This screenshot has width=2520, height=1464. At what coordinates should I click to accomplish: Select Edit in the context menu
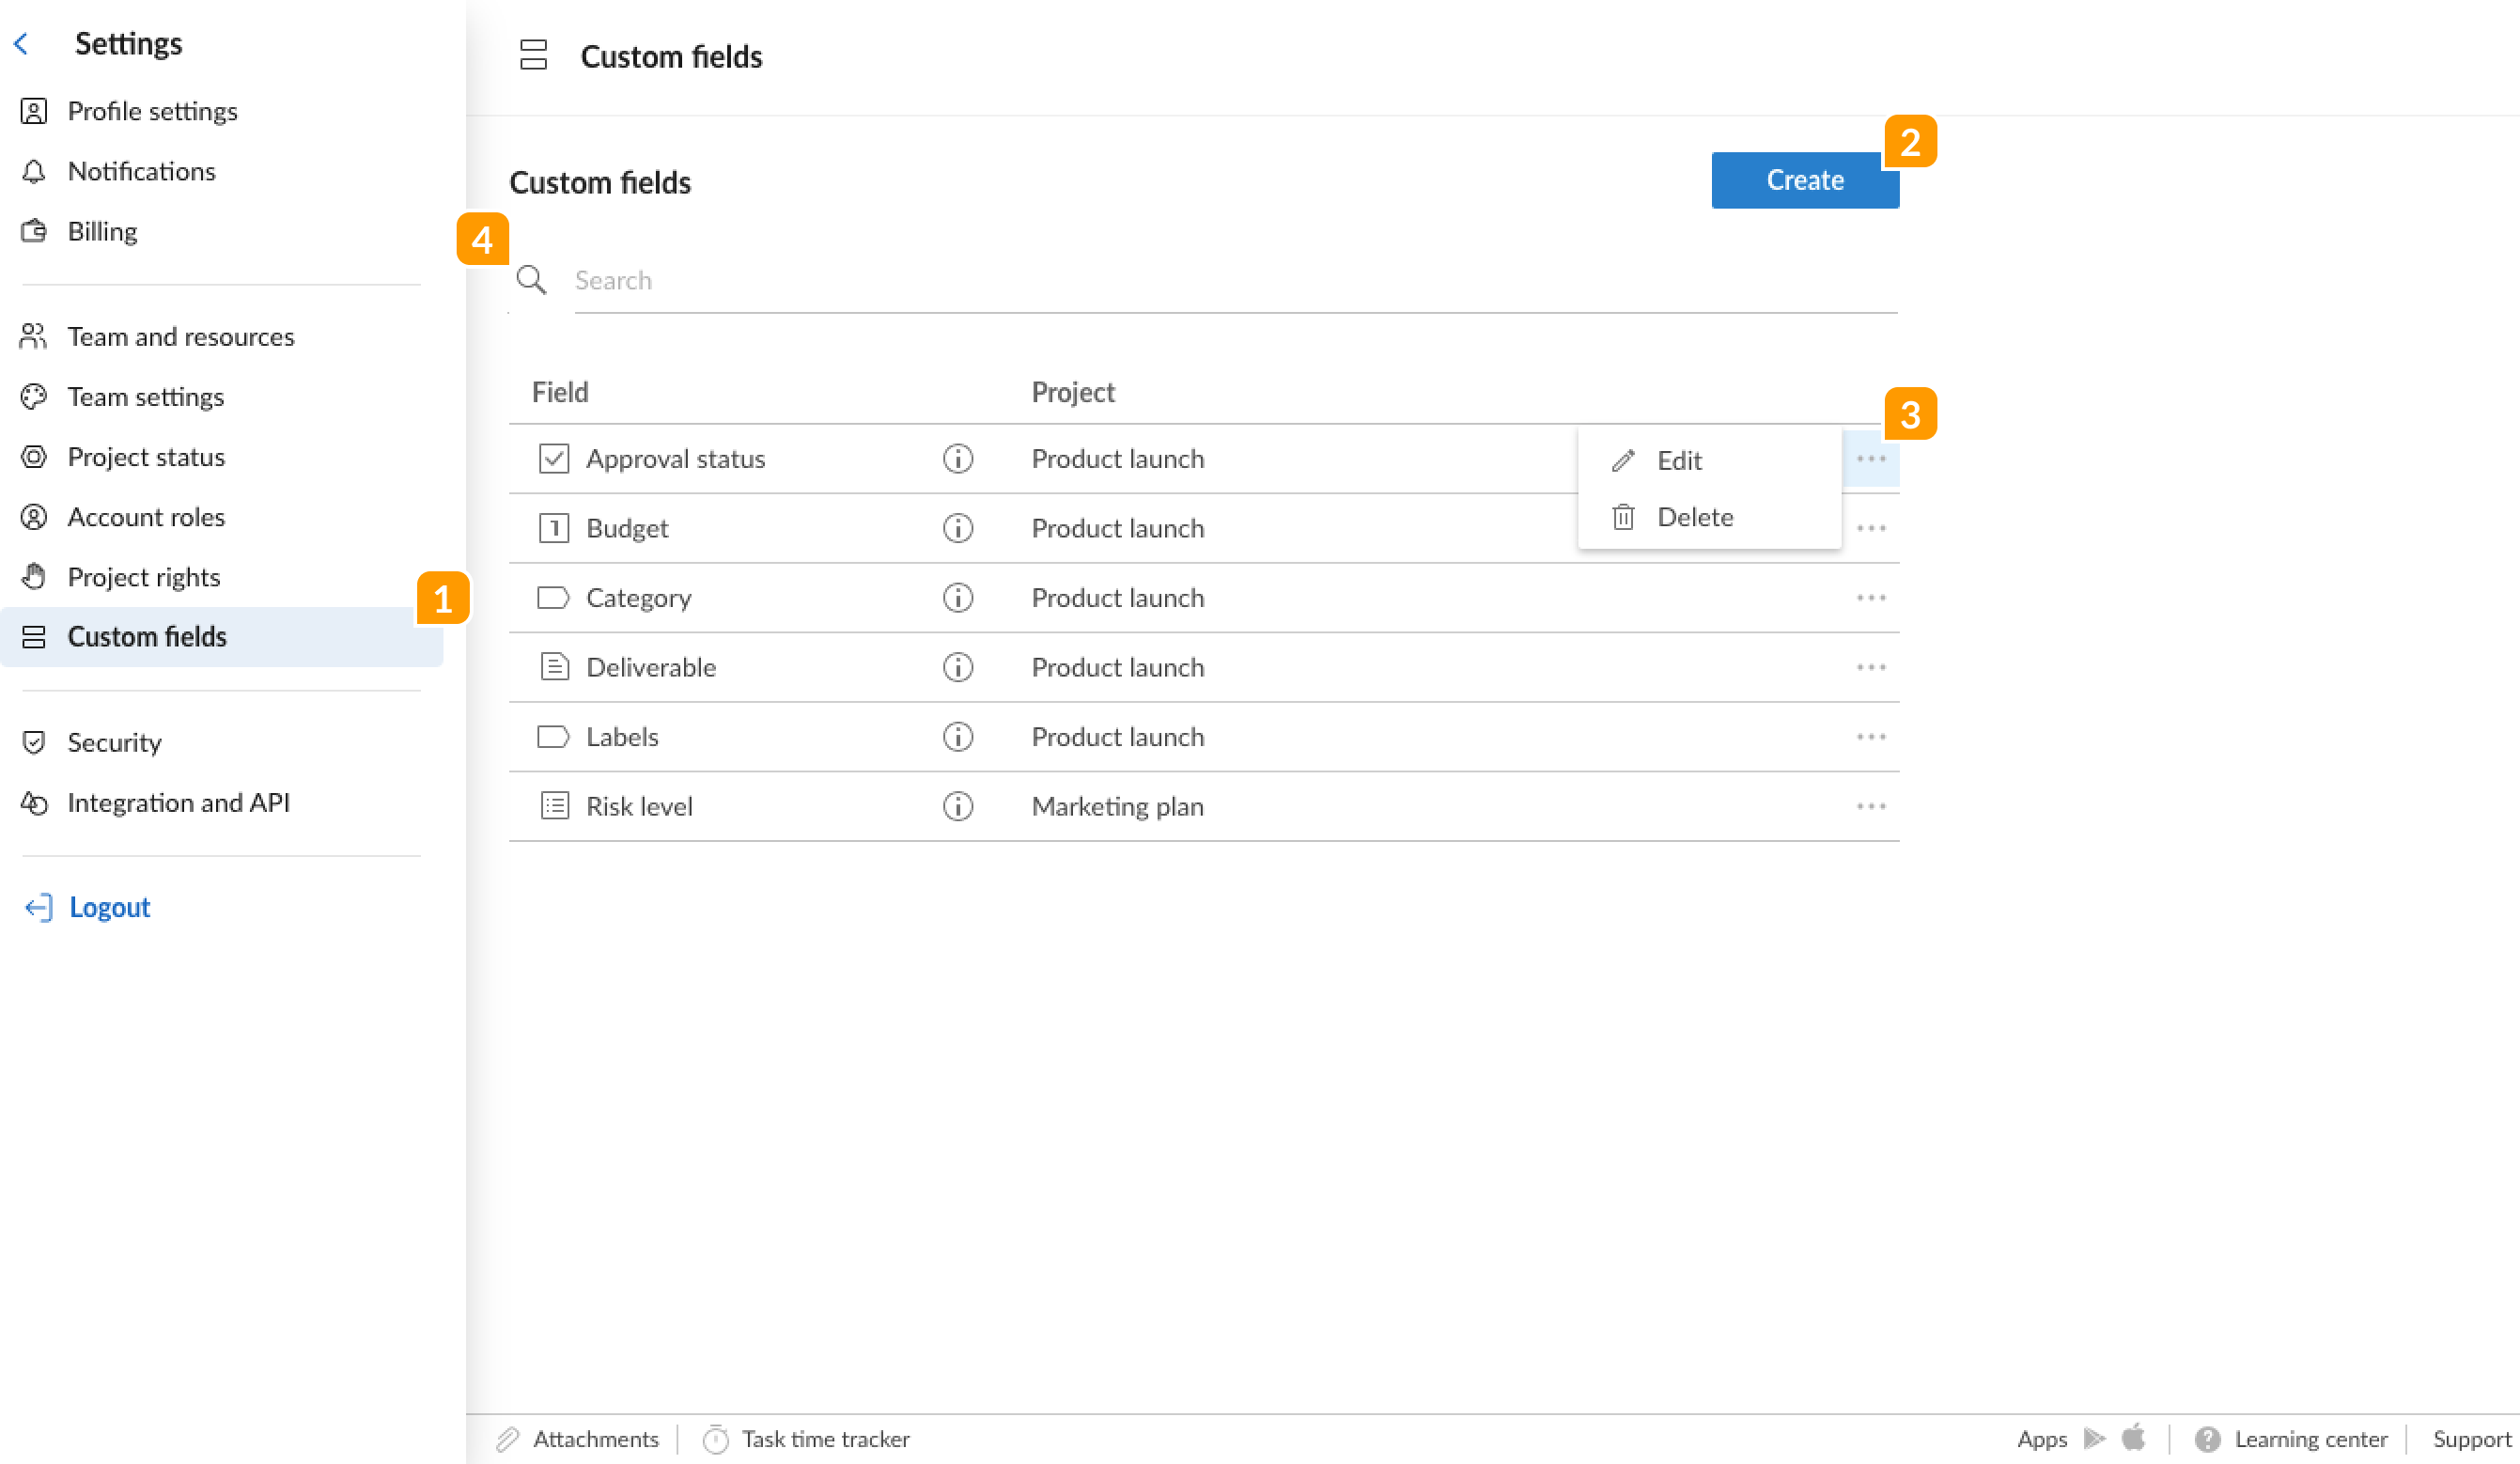tap(1679, 460)
